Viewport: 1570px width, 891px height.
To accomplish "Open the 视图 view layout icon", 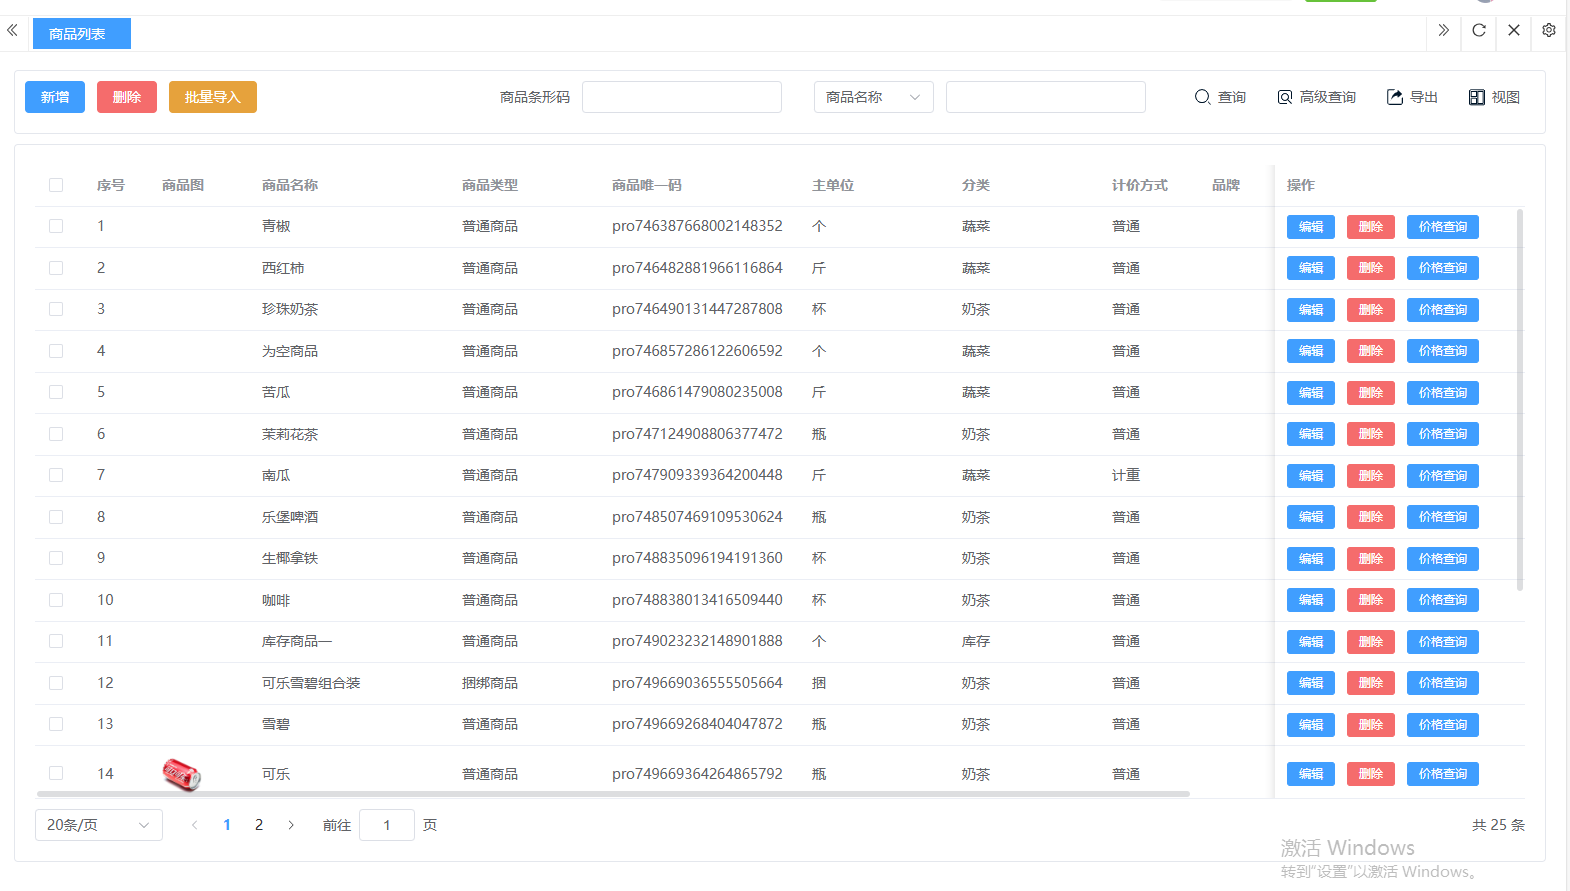I will pos(1477,97).
